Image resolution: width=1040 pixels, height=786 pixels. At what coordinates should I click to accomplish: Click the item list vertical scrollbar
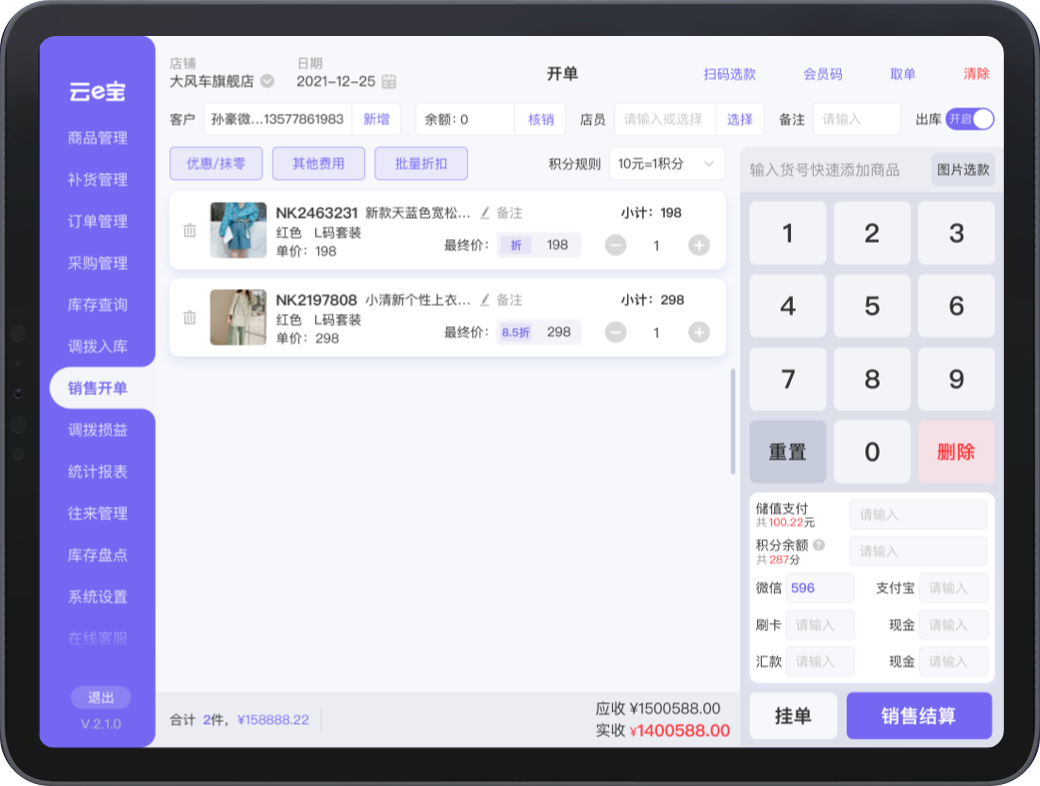coord(733,421)
